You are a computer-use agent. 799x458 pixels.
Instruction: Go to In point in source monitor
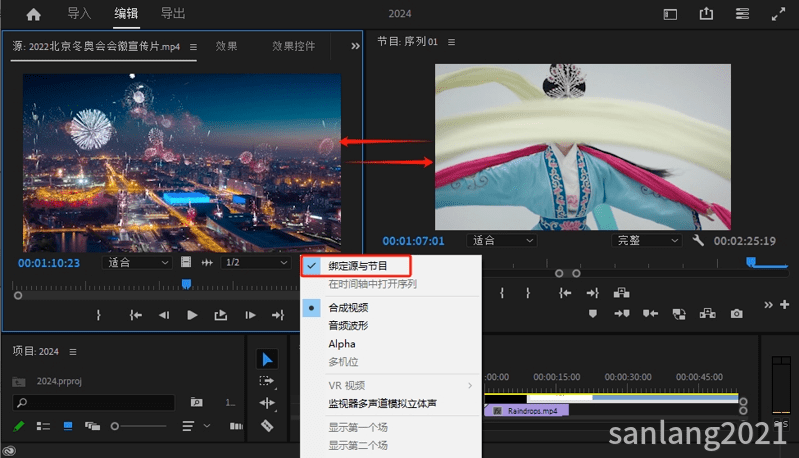136,315
